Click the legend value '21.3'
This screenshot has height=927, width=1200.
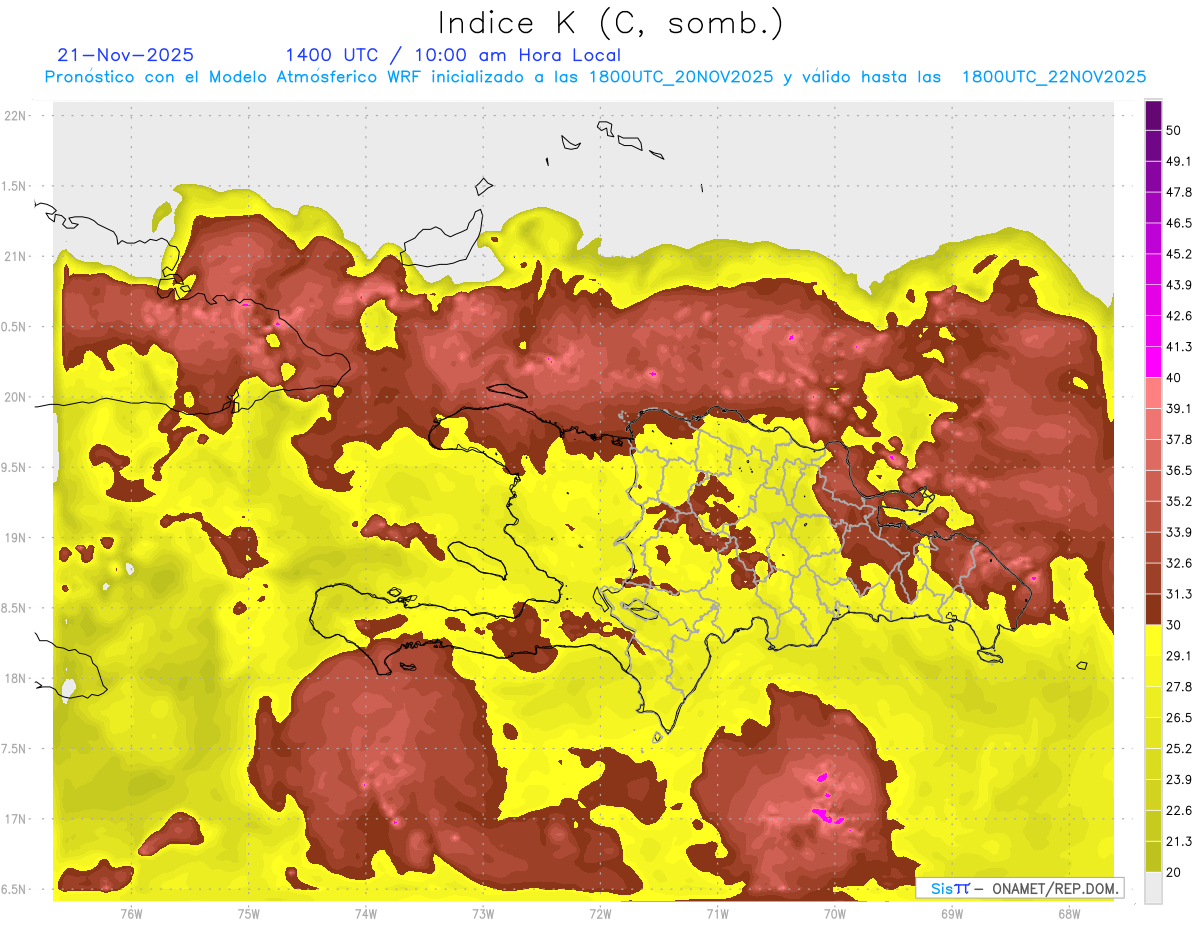(x=1179, y=841)
